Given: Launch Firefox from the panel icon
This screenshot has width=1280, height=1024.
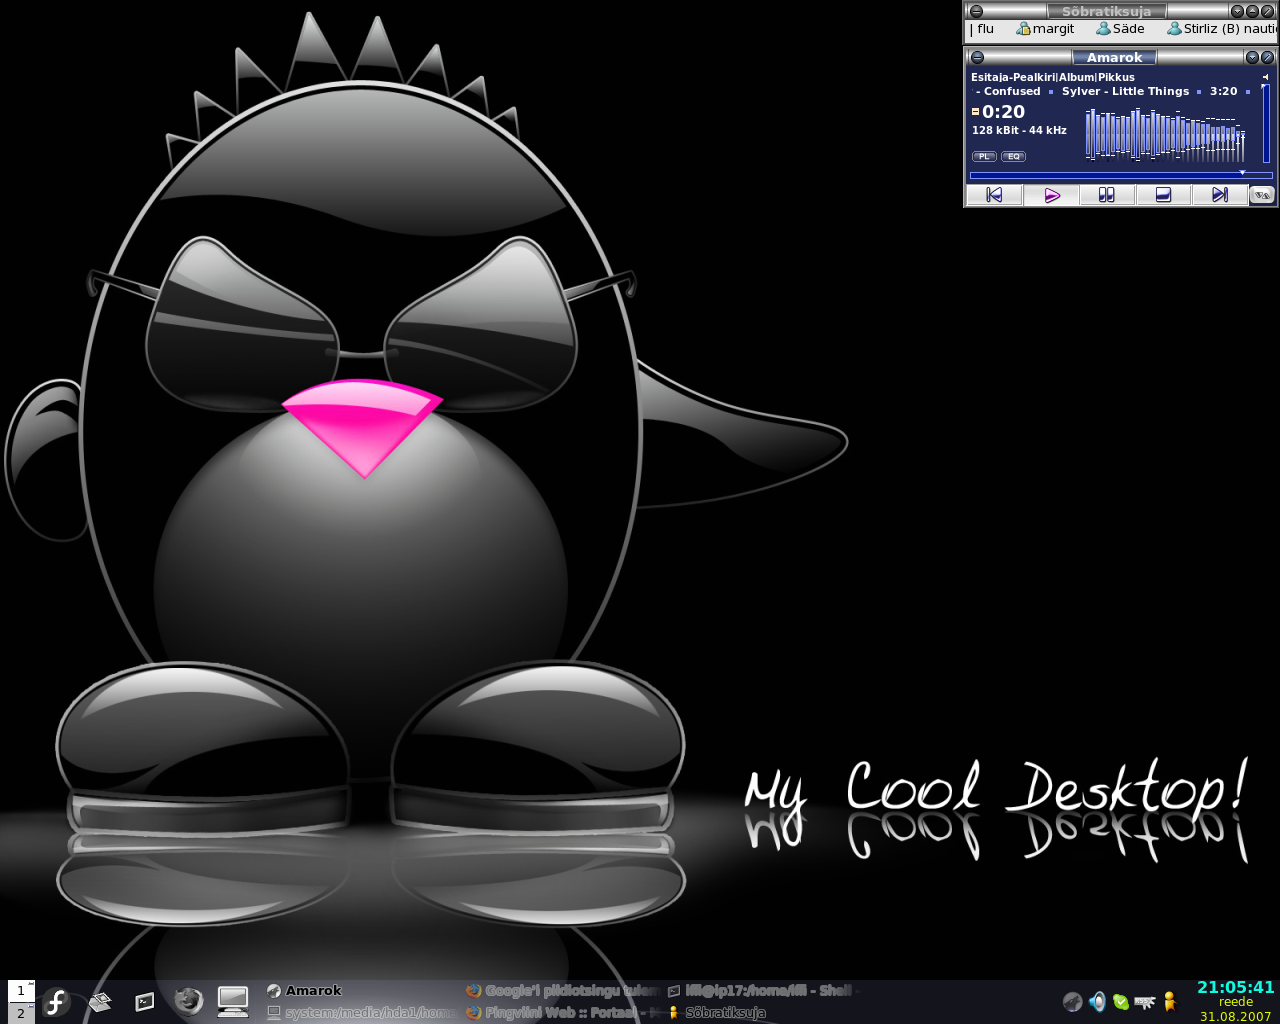Looking at the screenshot, I should (188, 1001).
